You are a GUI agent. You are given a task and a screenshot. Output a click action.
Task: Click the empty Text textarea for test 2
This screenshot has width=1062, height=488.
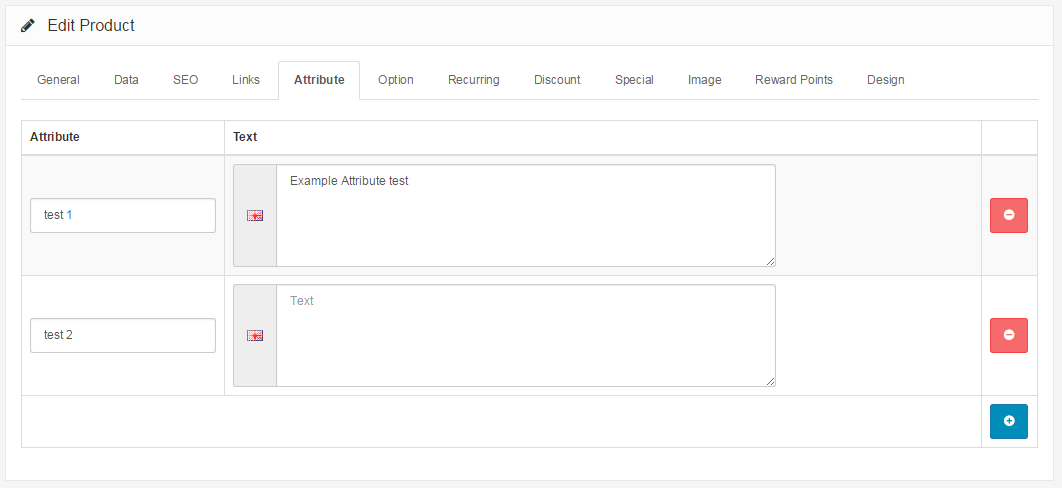tap(525, 340)
